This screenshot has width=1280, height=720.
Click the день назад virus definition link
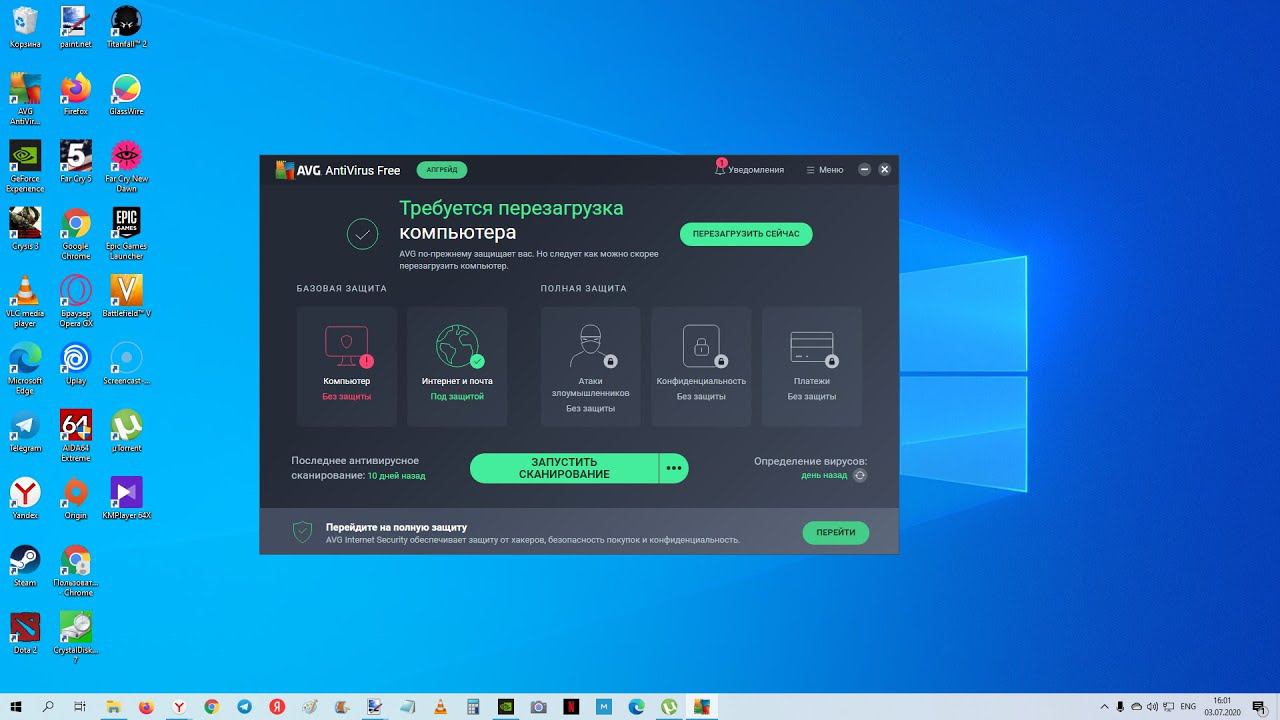[x=824, y=476]
